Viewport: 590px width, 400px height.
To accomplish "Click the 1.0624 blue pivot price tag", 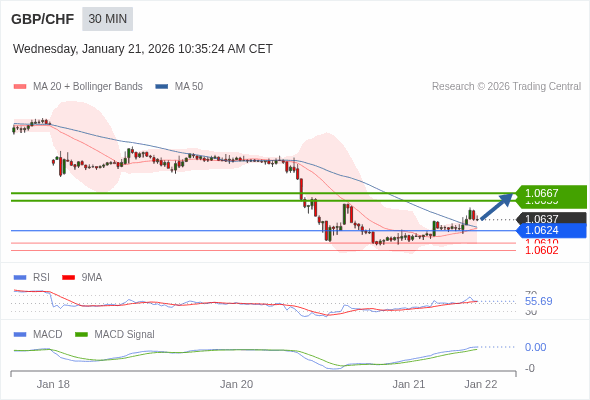I will point(551,230).
